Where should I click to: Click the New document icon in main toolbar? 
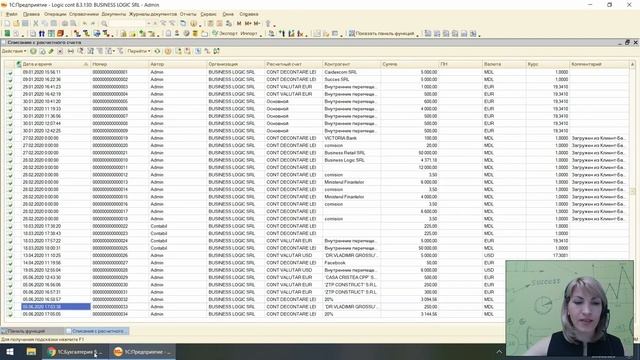point(7,24)
